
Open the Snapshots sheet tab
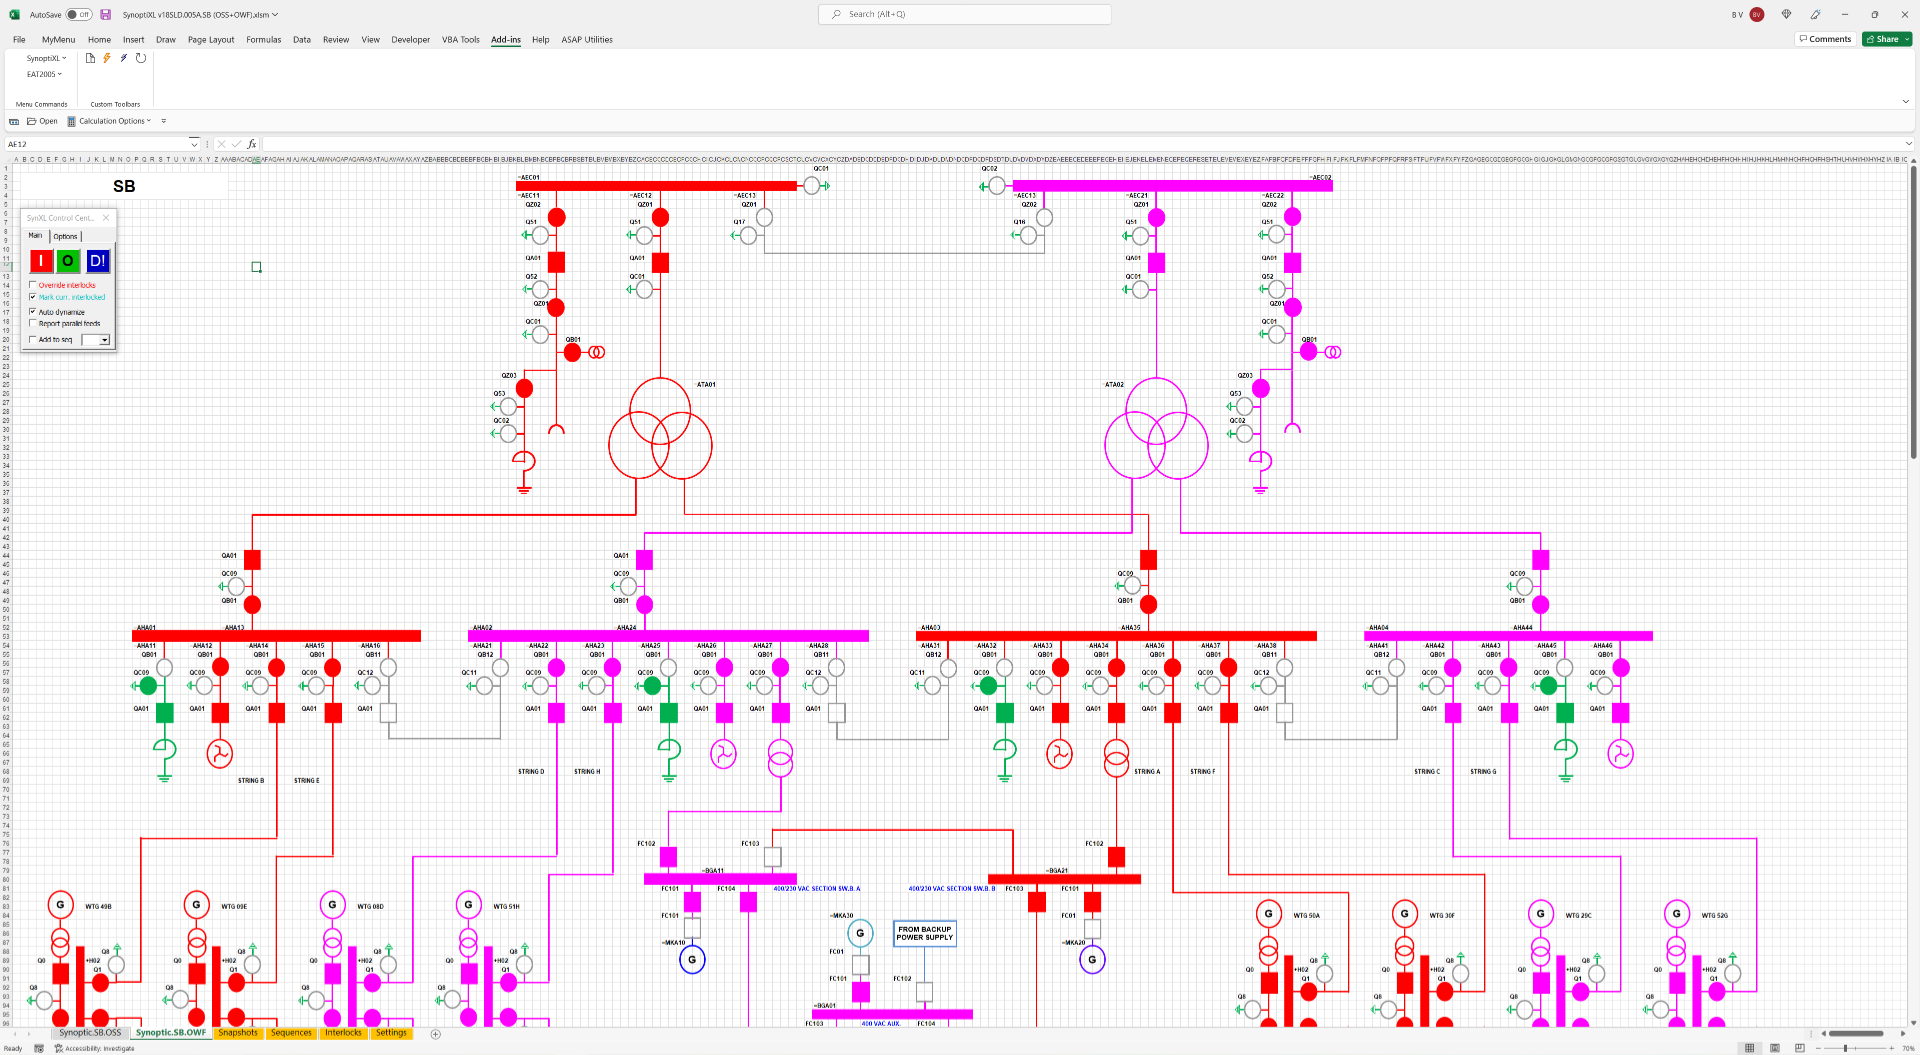[238, 1033]
